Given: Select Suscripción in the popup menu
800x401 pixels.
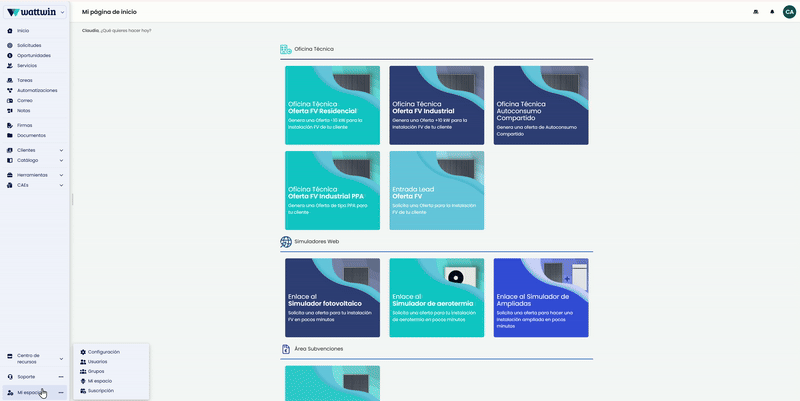Looking at the screenshot, I should click(101, 391).
